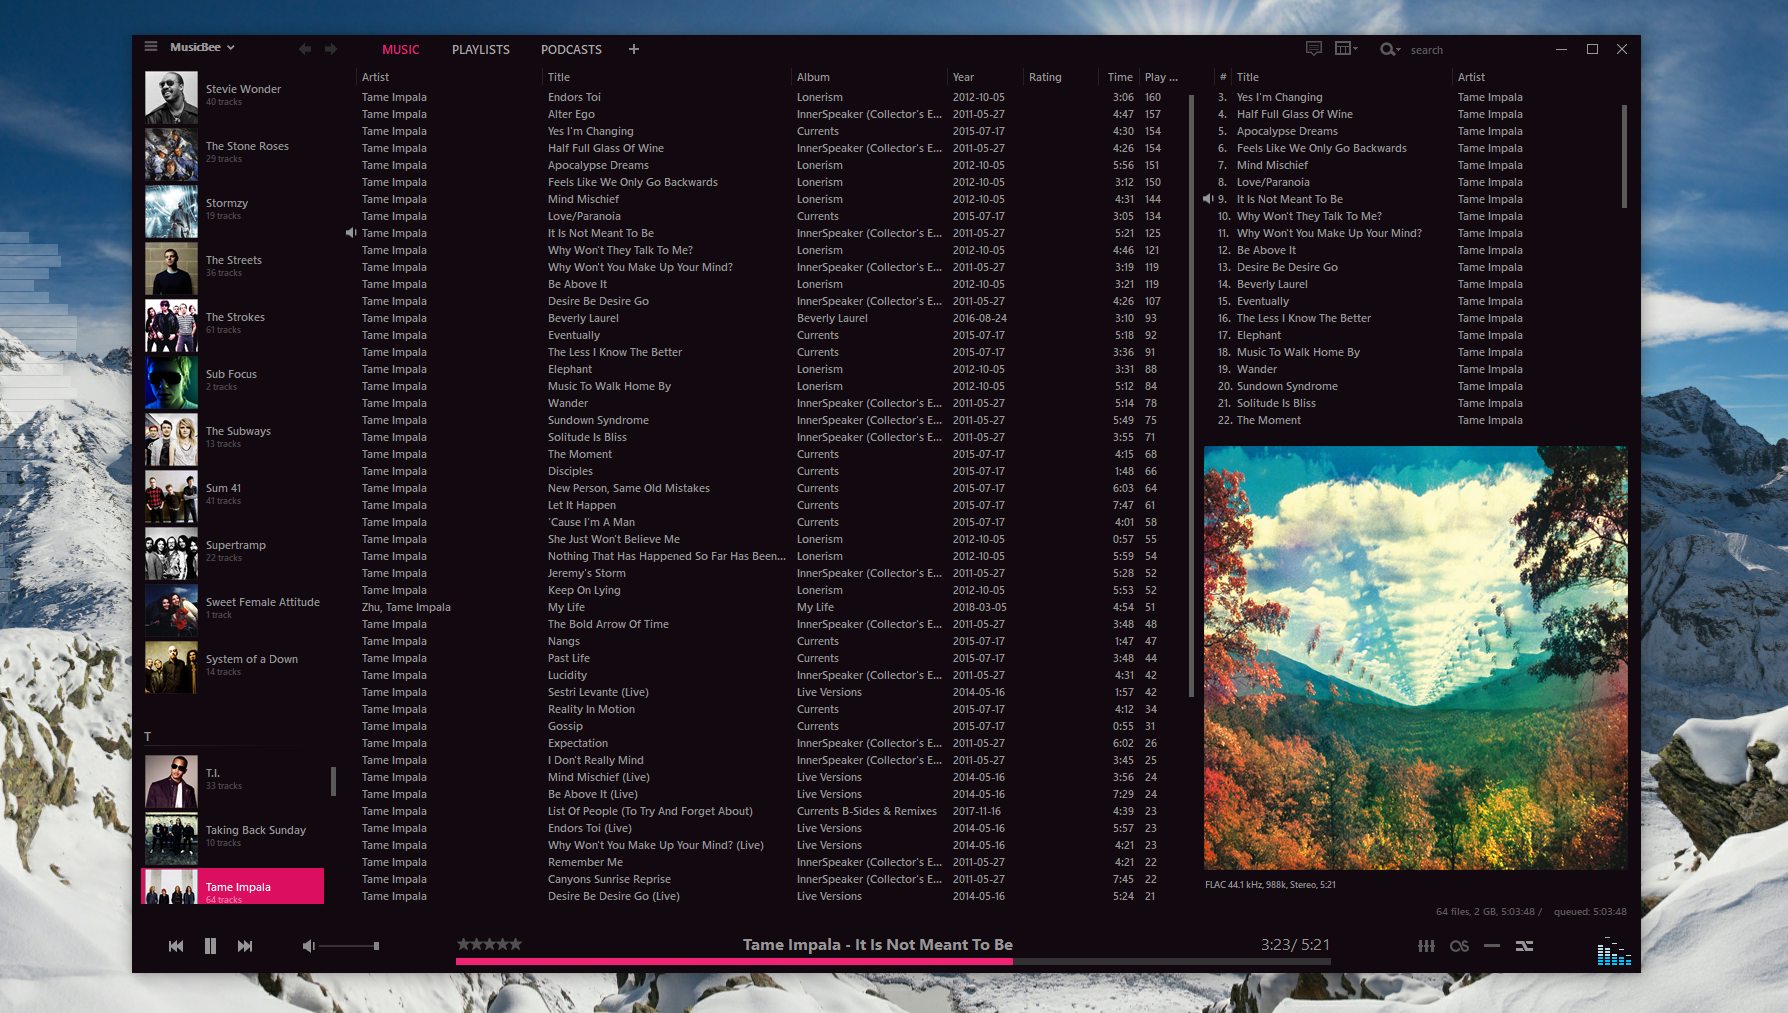
Task: Pause the current track
Action: (x=210, y=946)
